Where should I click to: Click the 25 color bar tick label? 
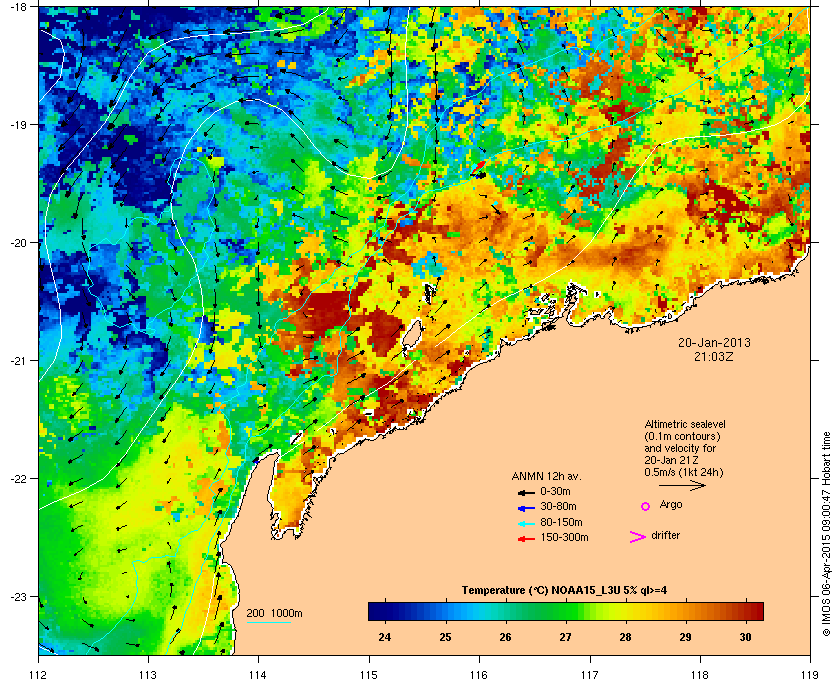[445, 637]
